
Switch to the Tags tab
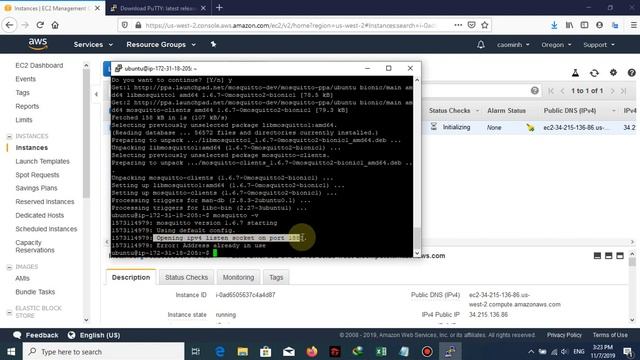276,277
